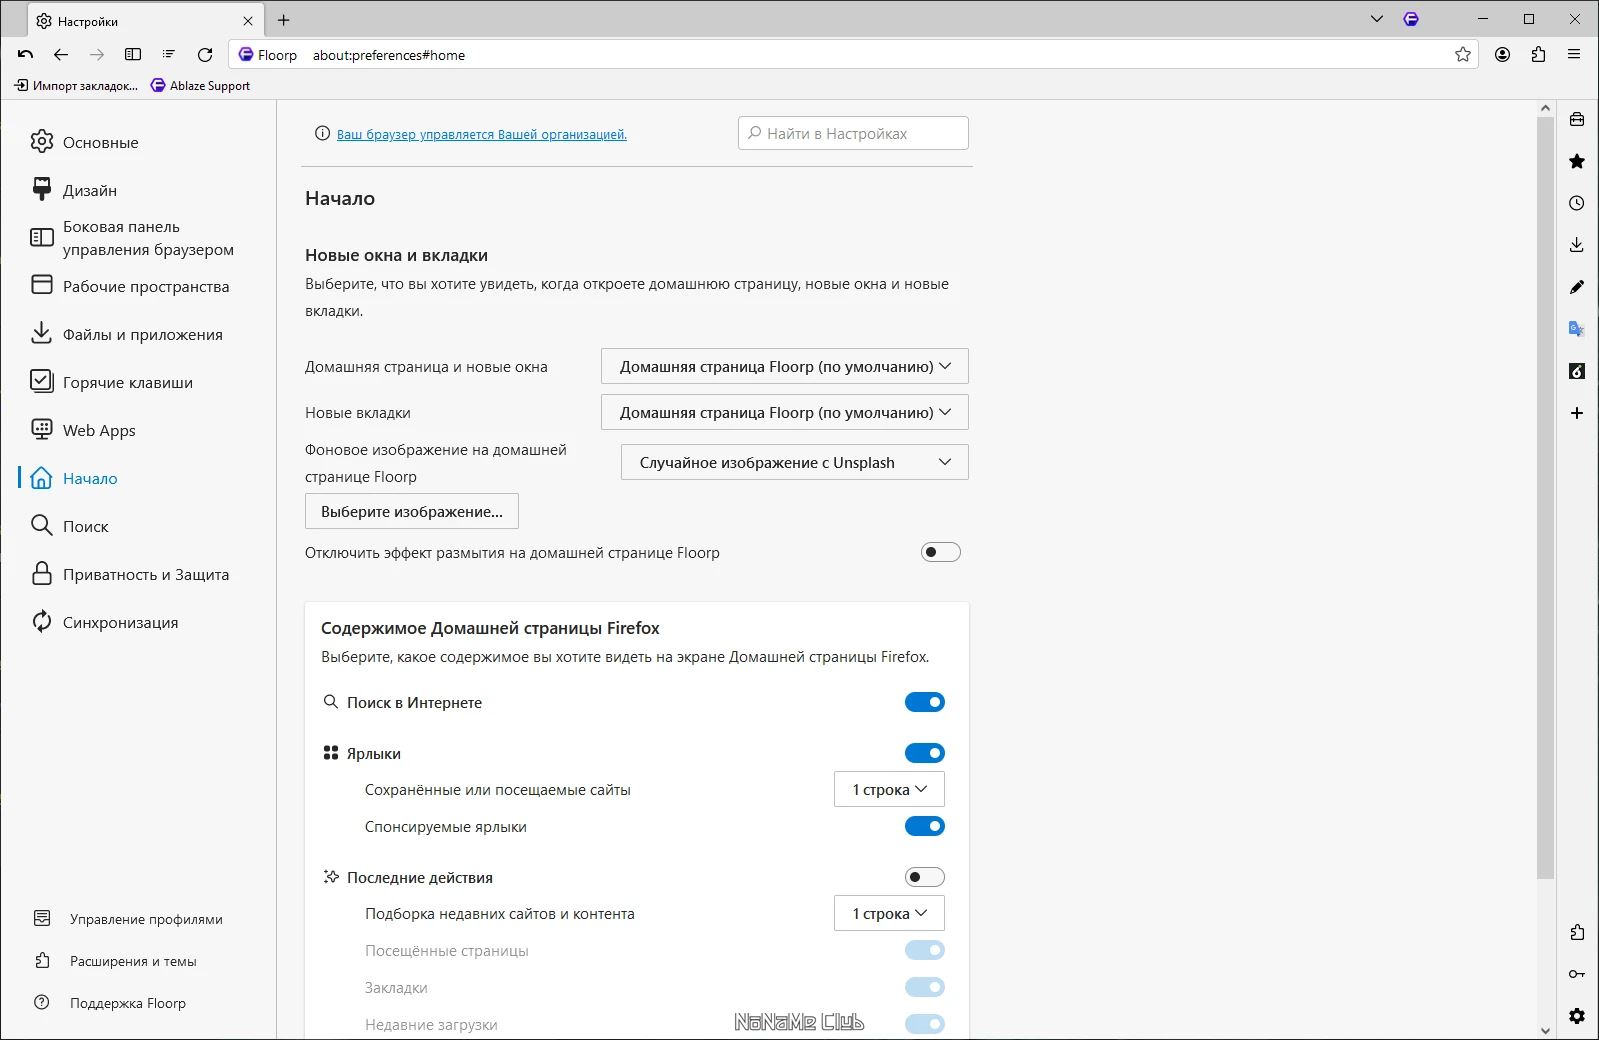Open a new tab with plus button
The width and height of the screenshot is (1599, 1040).
(284, 20)
